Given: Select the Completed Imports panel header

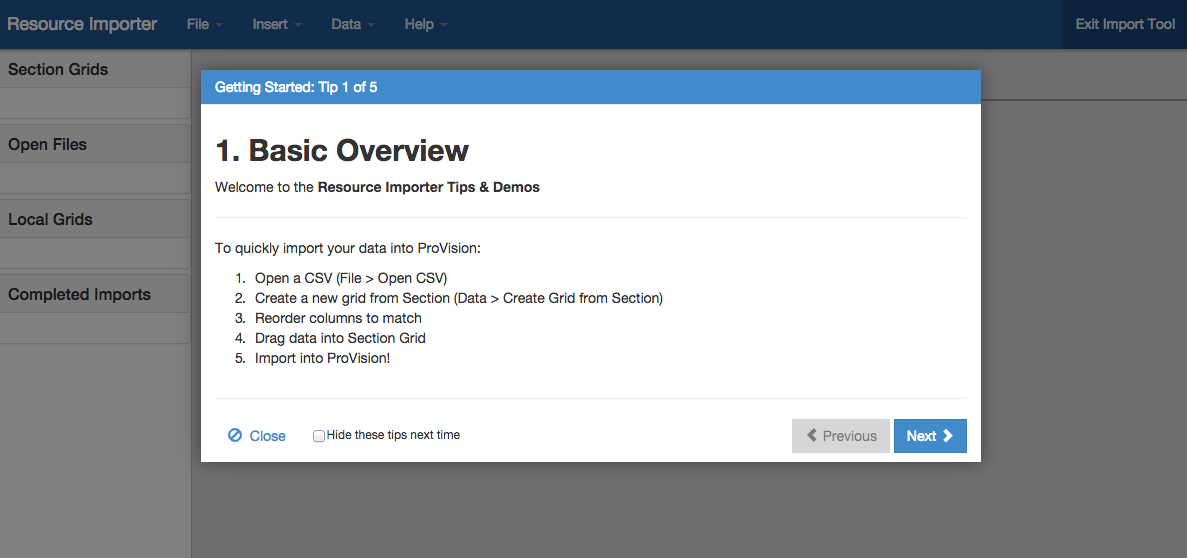Looking at the screenshot, I should click(79, 295).
